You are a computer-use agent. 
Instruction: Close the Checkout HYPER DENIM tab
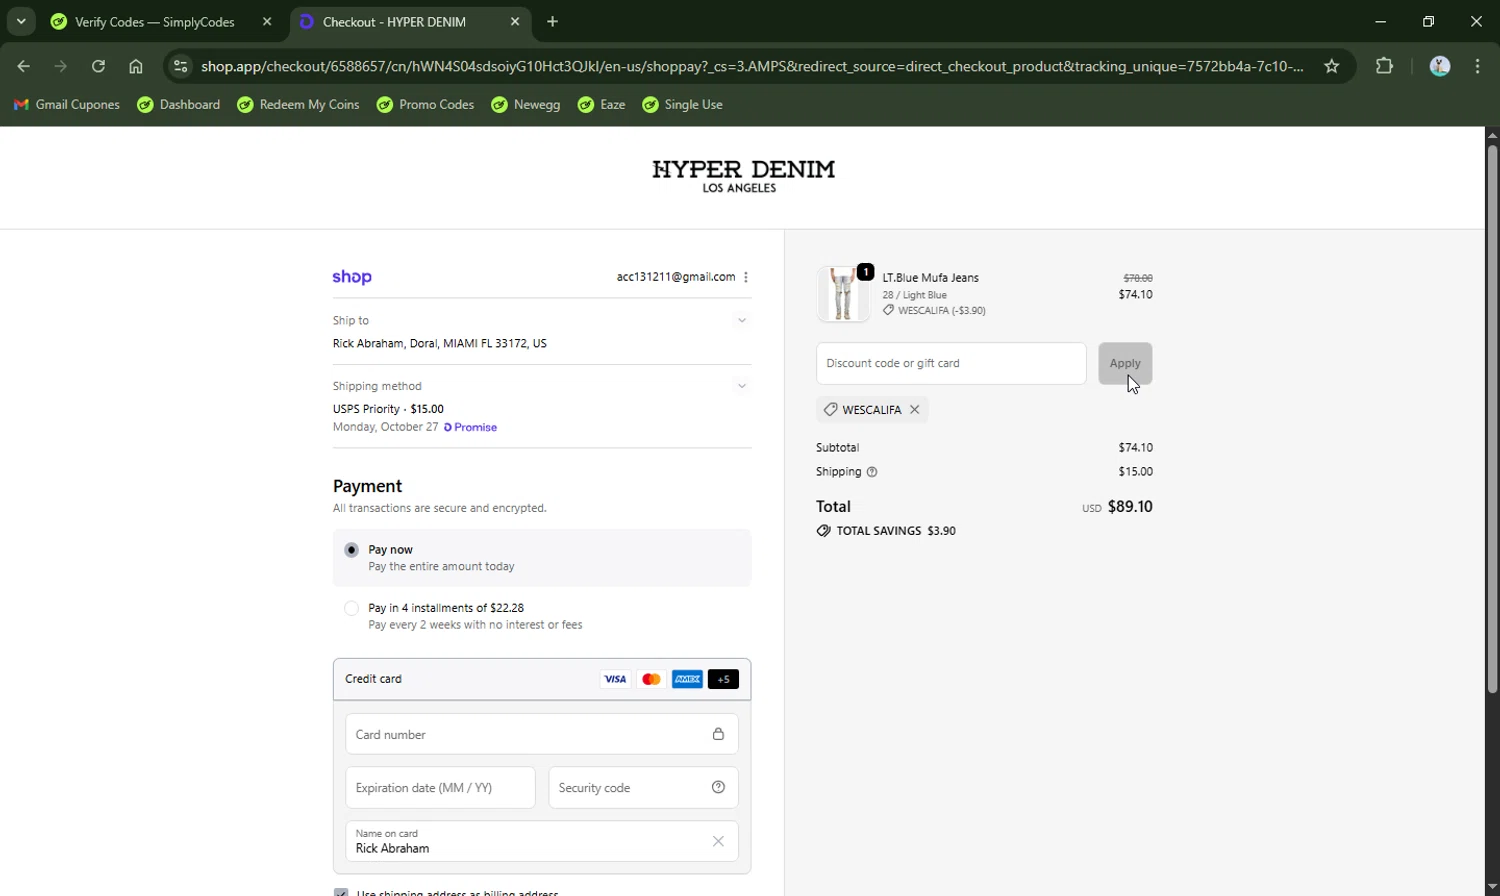pyautogui.click(x=515, y=21)
